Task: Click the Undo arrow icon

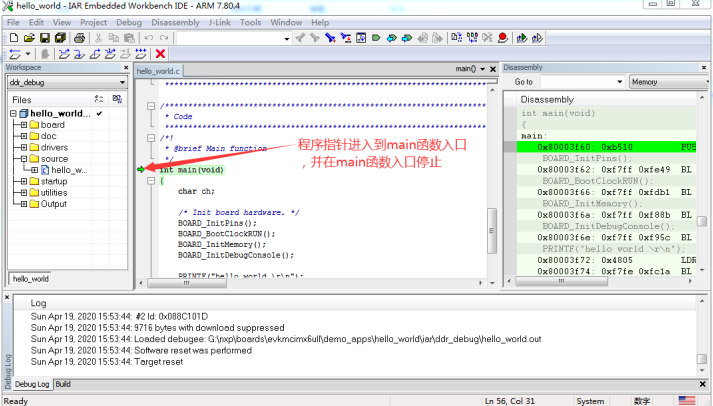Action: [148, 38]
